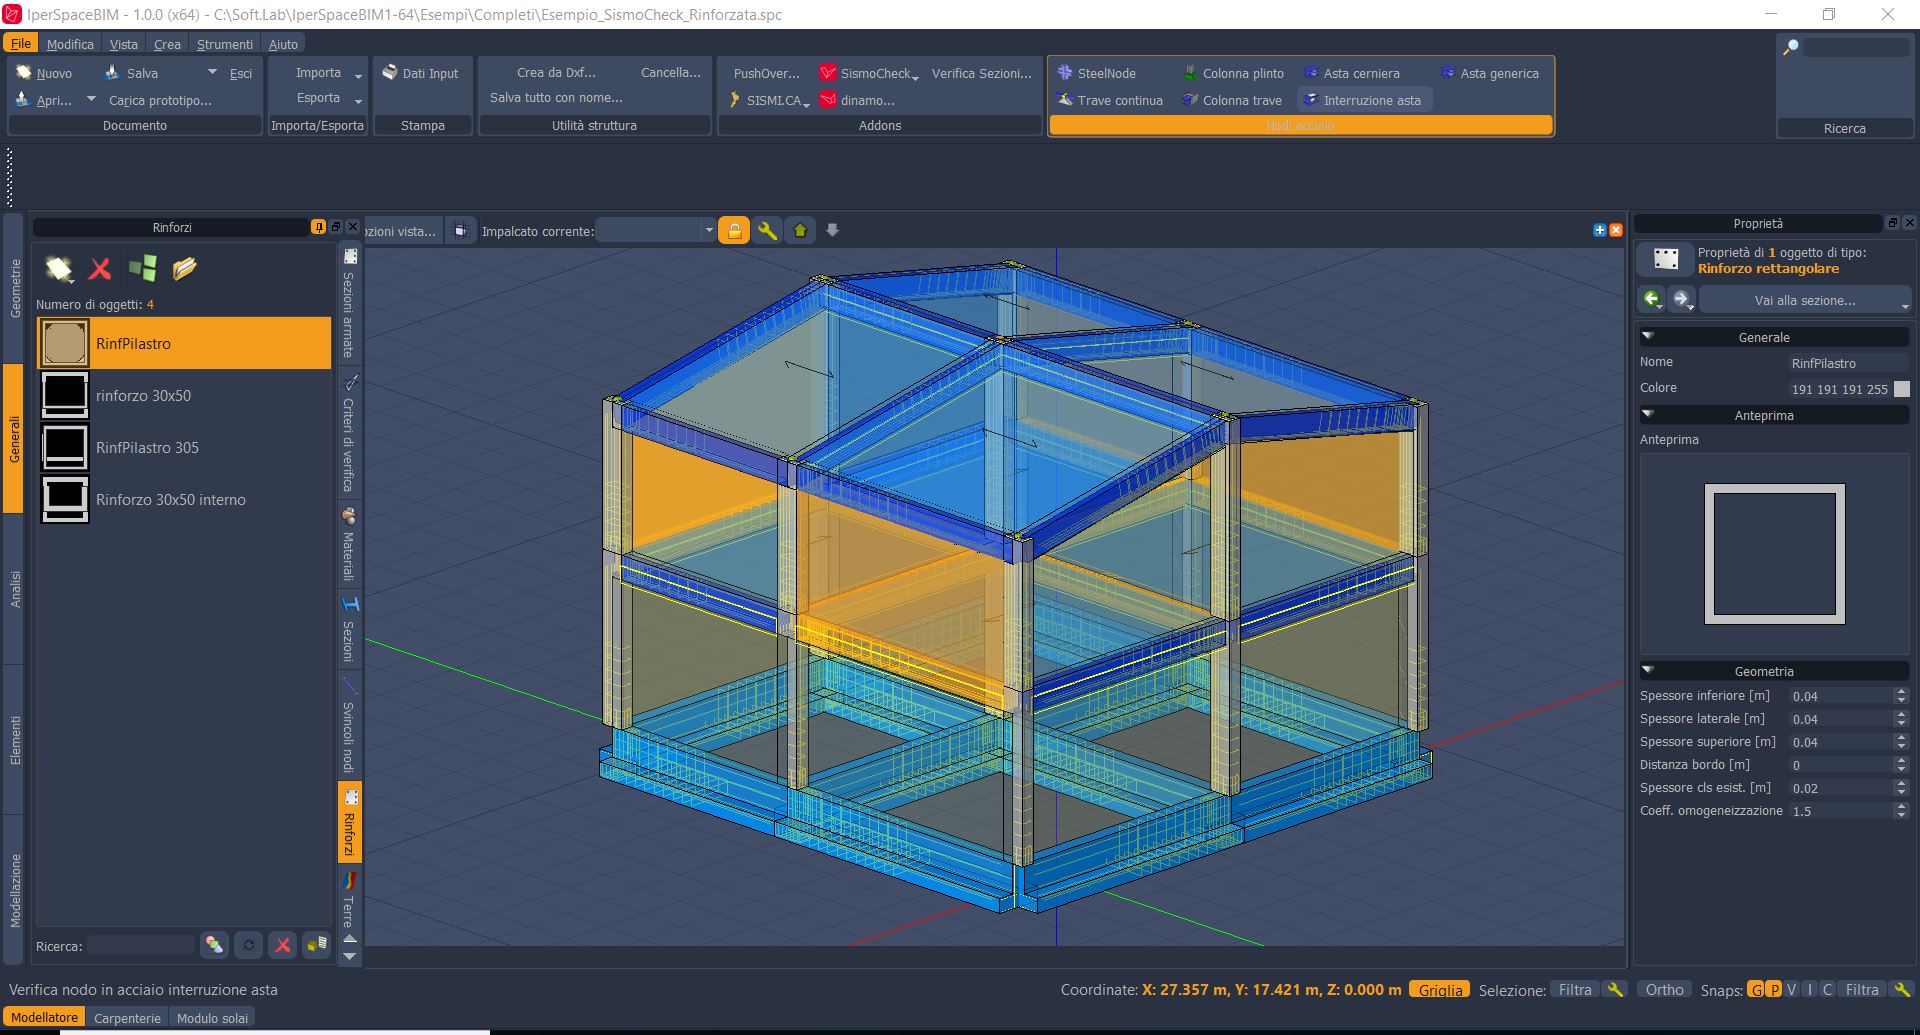This screenshot has height=1035, width=1920.
Task: Toggle the G snap option
Action: click(1756, 990)
